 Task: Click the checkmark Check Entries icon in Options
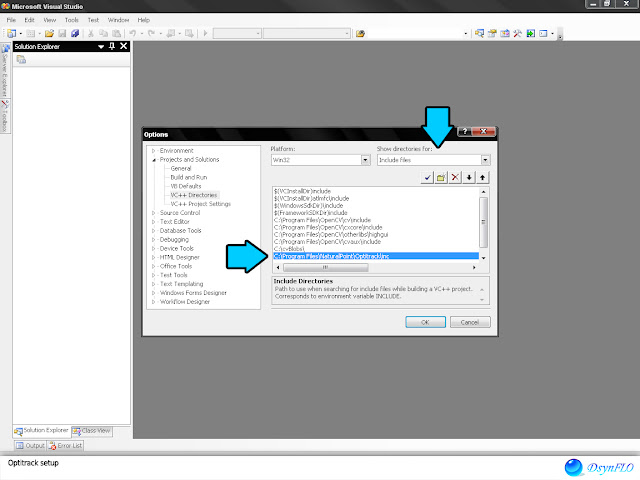click(x=427, y=178)
